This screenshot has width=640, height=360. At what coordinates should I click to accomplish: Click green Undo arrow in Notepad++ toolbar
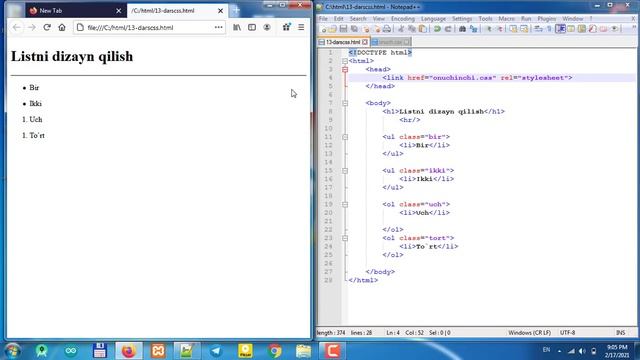[437, 29]
